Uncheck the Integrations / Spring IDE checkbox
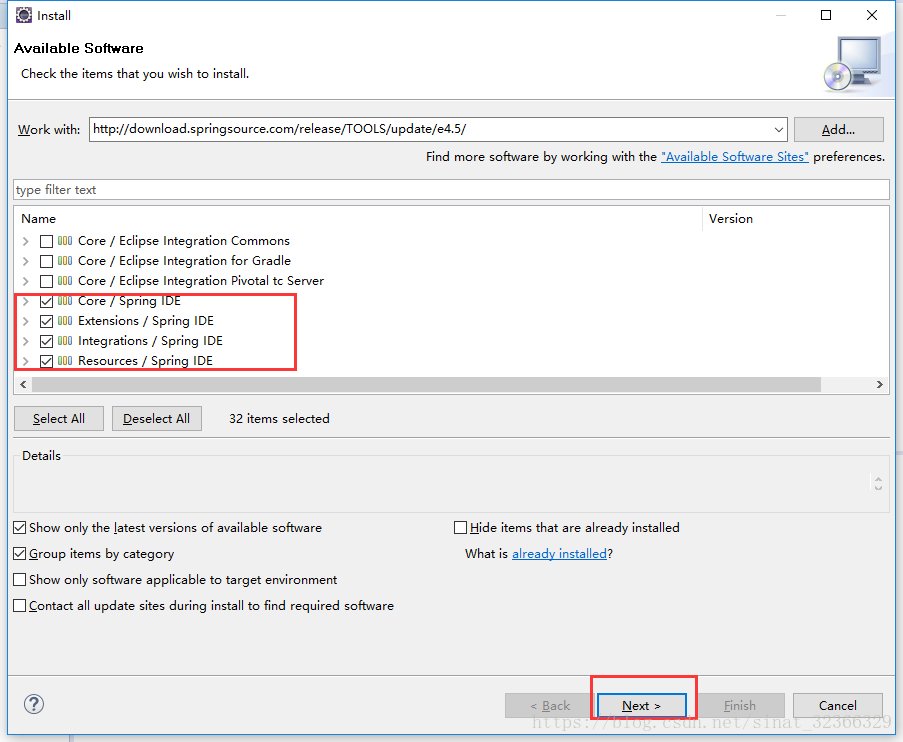The height and width of the screenshot is (742, 903). tap(47, 342)
